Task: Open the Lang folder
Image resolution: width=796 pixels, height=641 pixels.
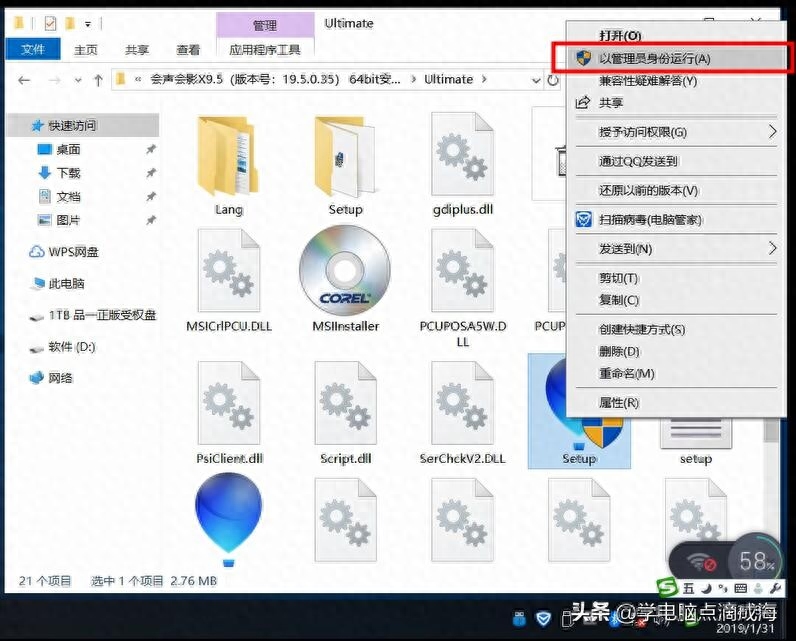Action: pyautogui.click(x=228, y=165)
